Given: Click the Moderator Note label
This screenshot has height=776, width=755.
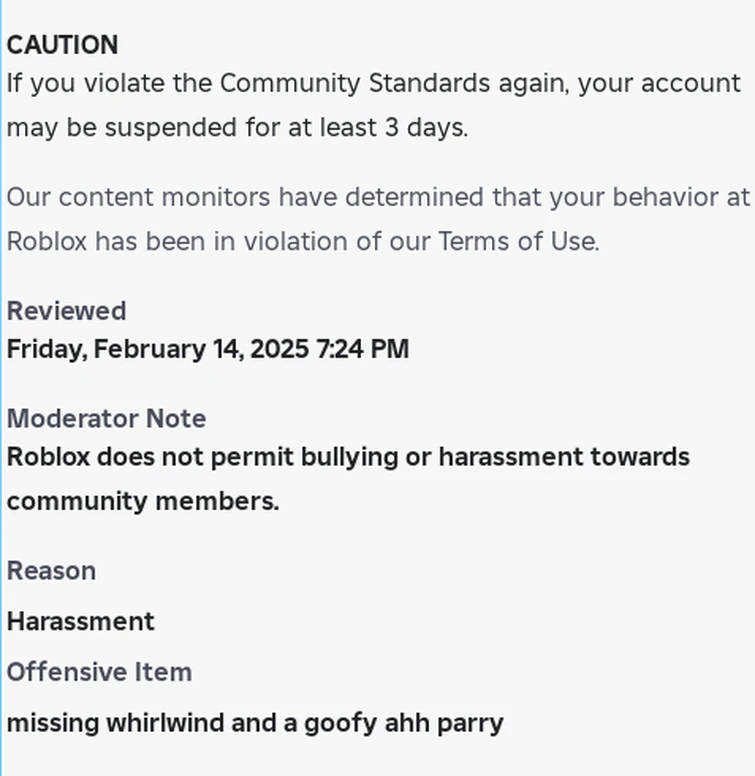Looking at the screenshot, I should pos(106,418).
